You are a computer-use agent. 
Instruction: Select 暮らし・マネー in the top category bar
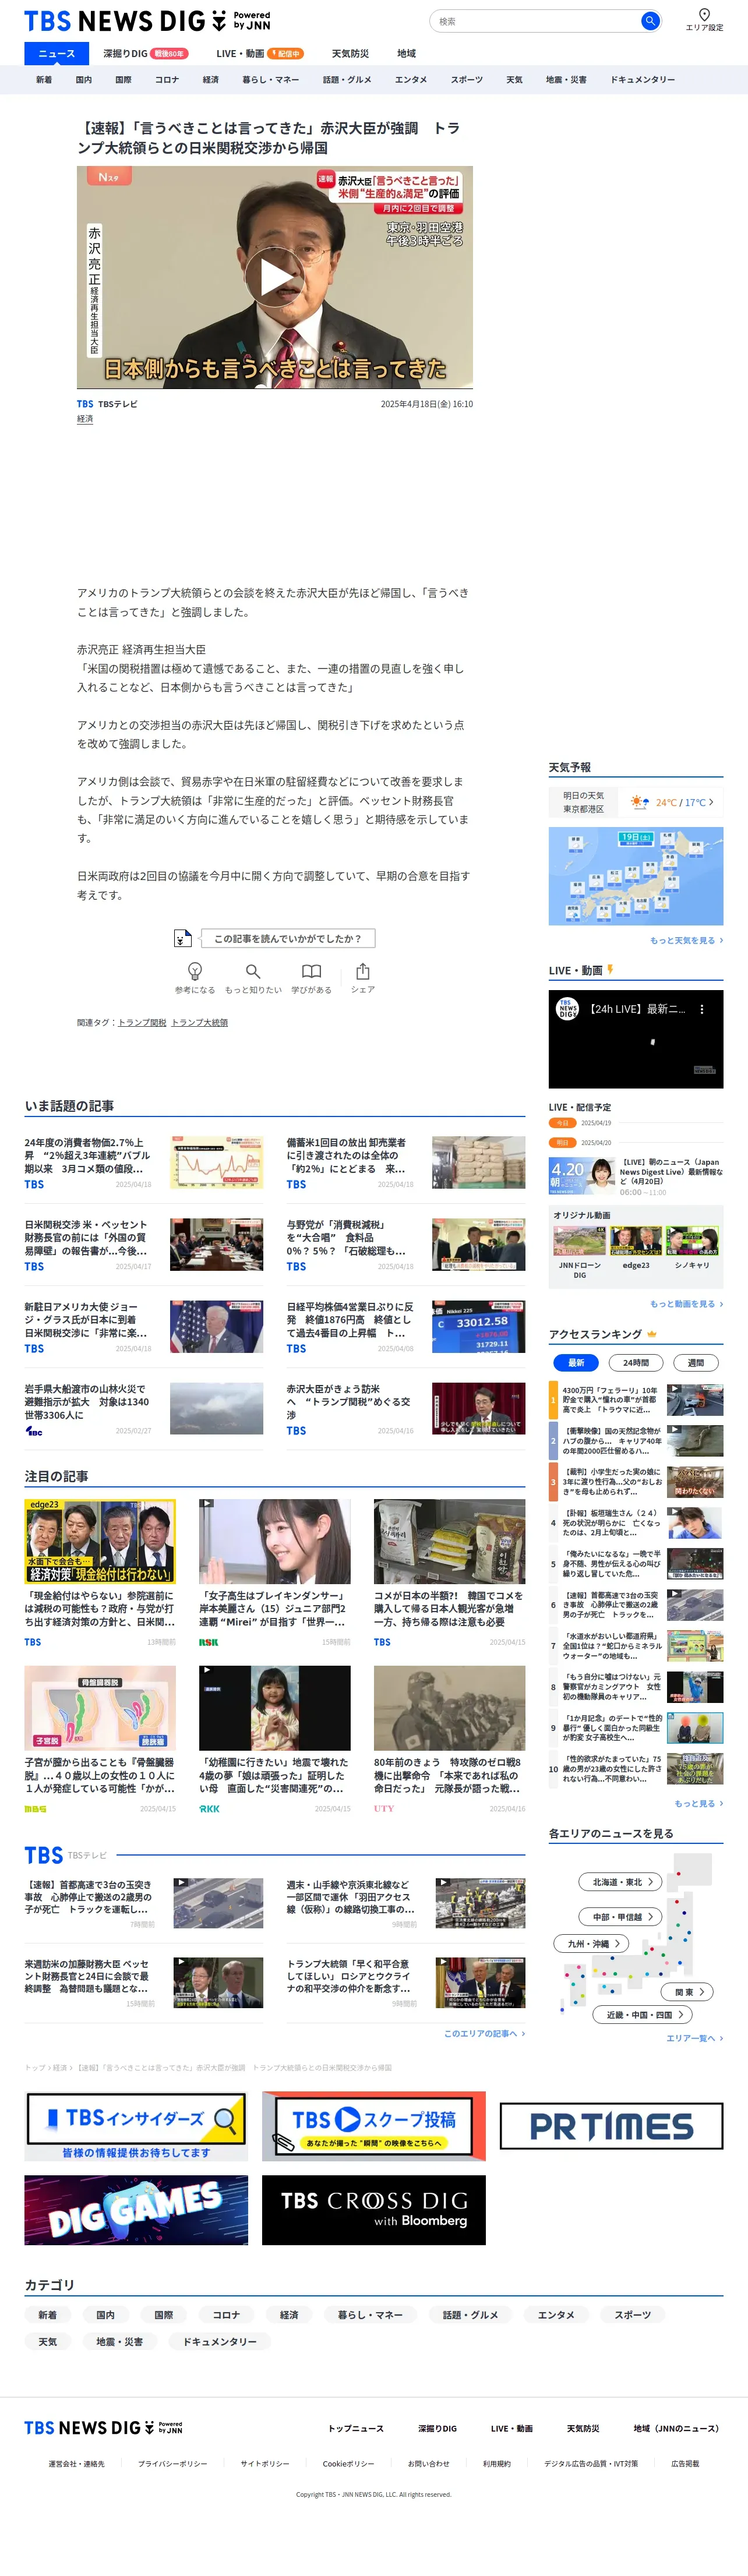(271, 80)
